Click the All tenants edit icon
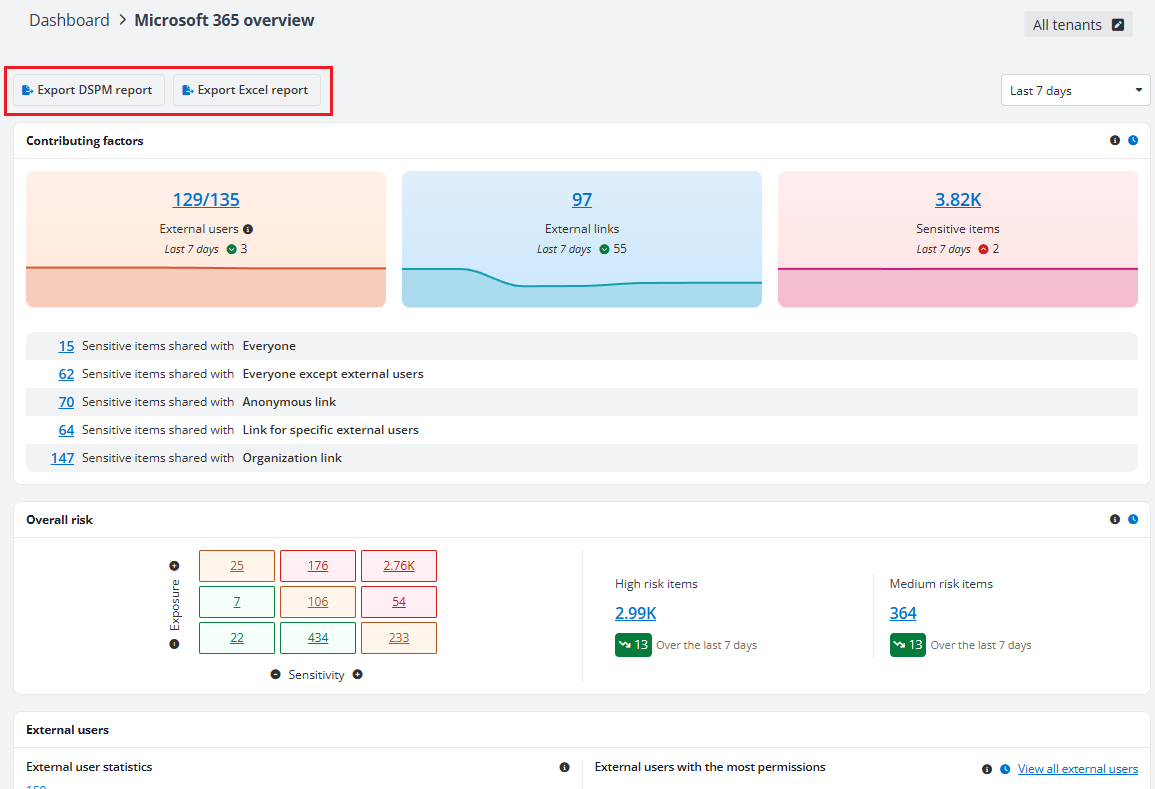 (1118, 25)
